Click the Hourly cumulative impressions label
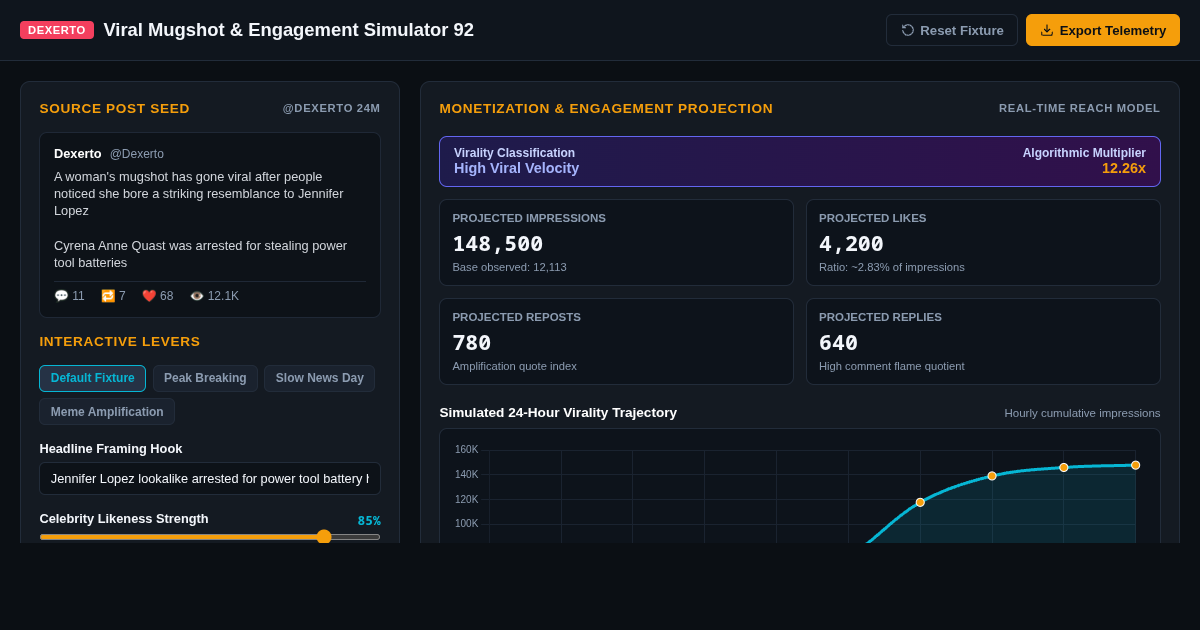Viewport: 1200px width, 630px height. (1082, 413)
